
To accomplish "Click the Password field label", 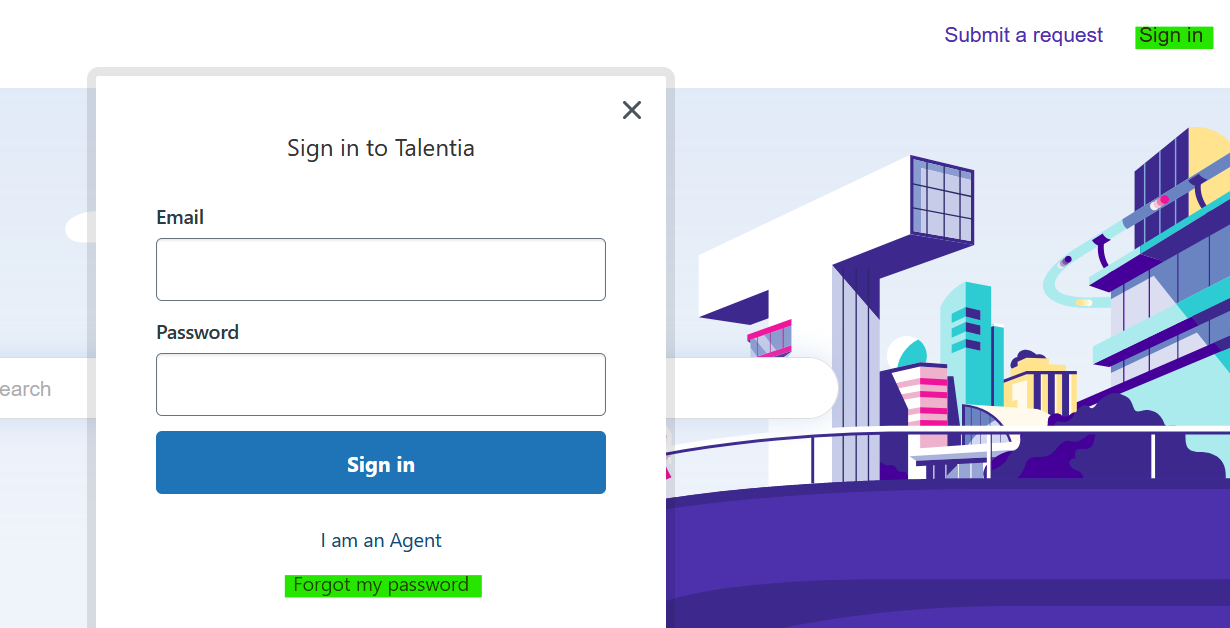I will click(x=197, y=332).
